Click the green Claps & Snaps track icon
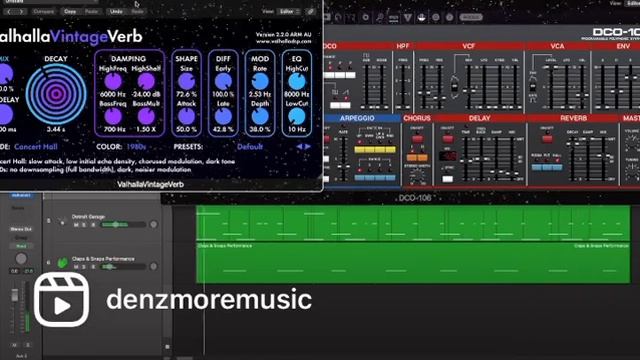The image size is (640, 360). pos(62,263)
